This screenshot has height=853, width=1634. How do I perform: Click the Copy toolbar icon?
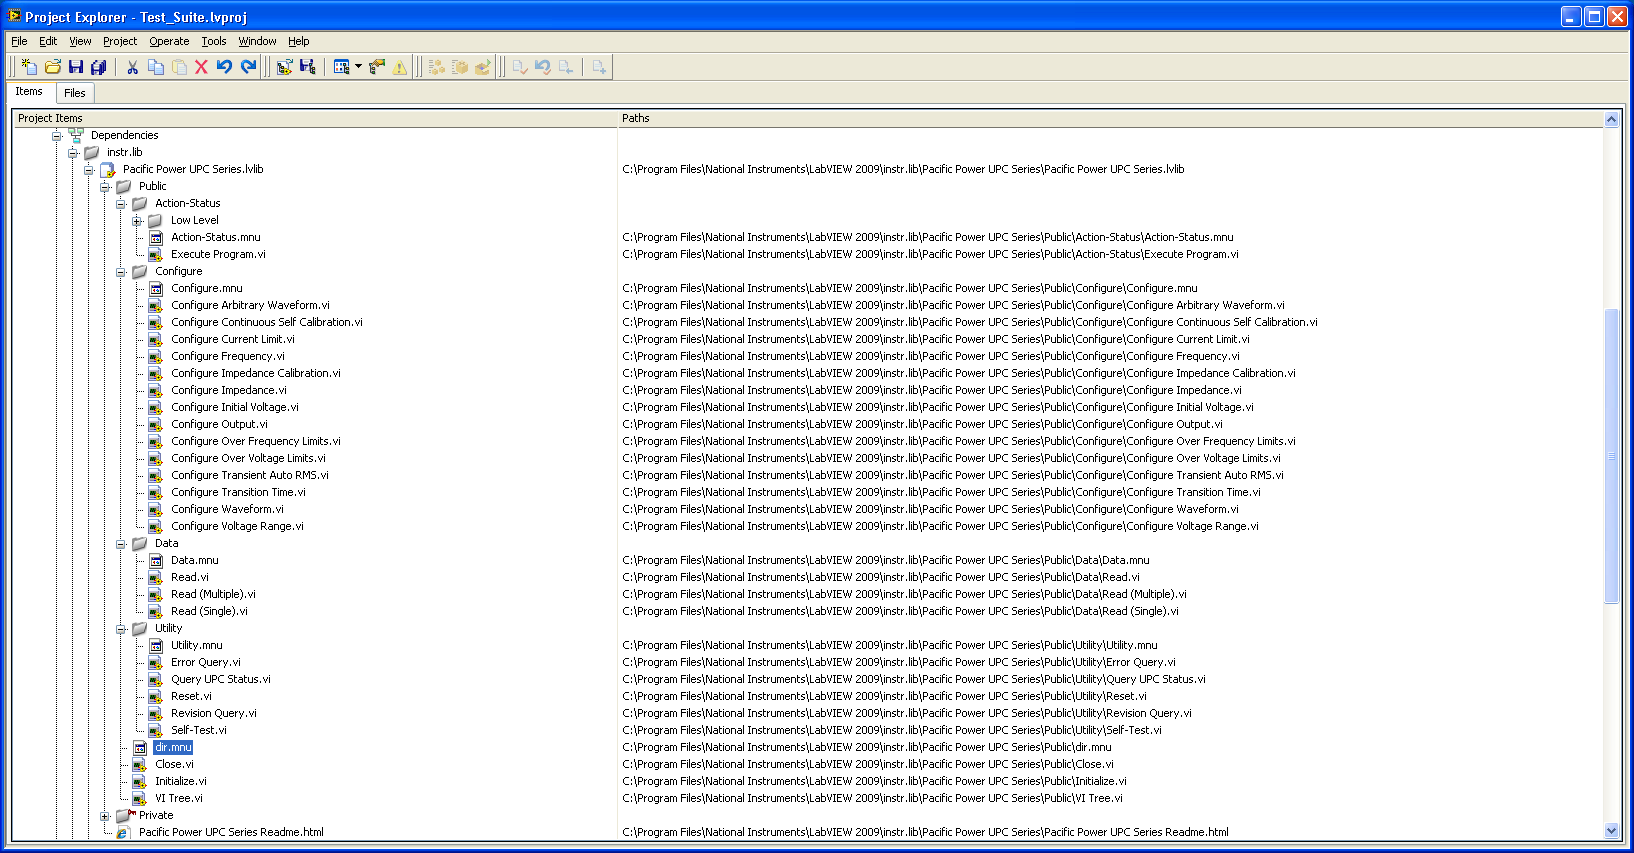[156, 67]
